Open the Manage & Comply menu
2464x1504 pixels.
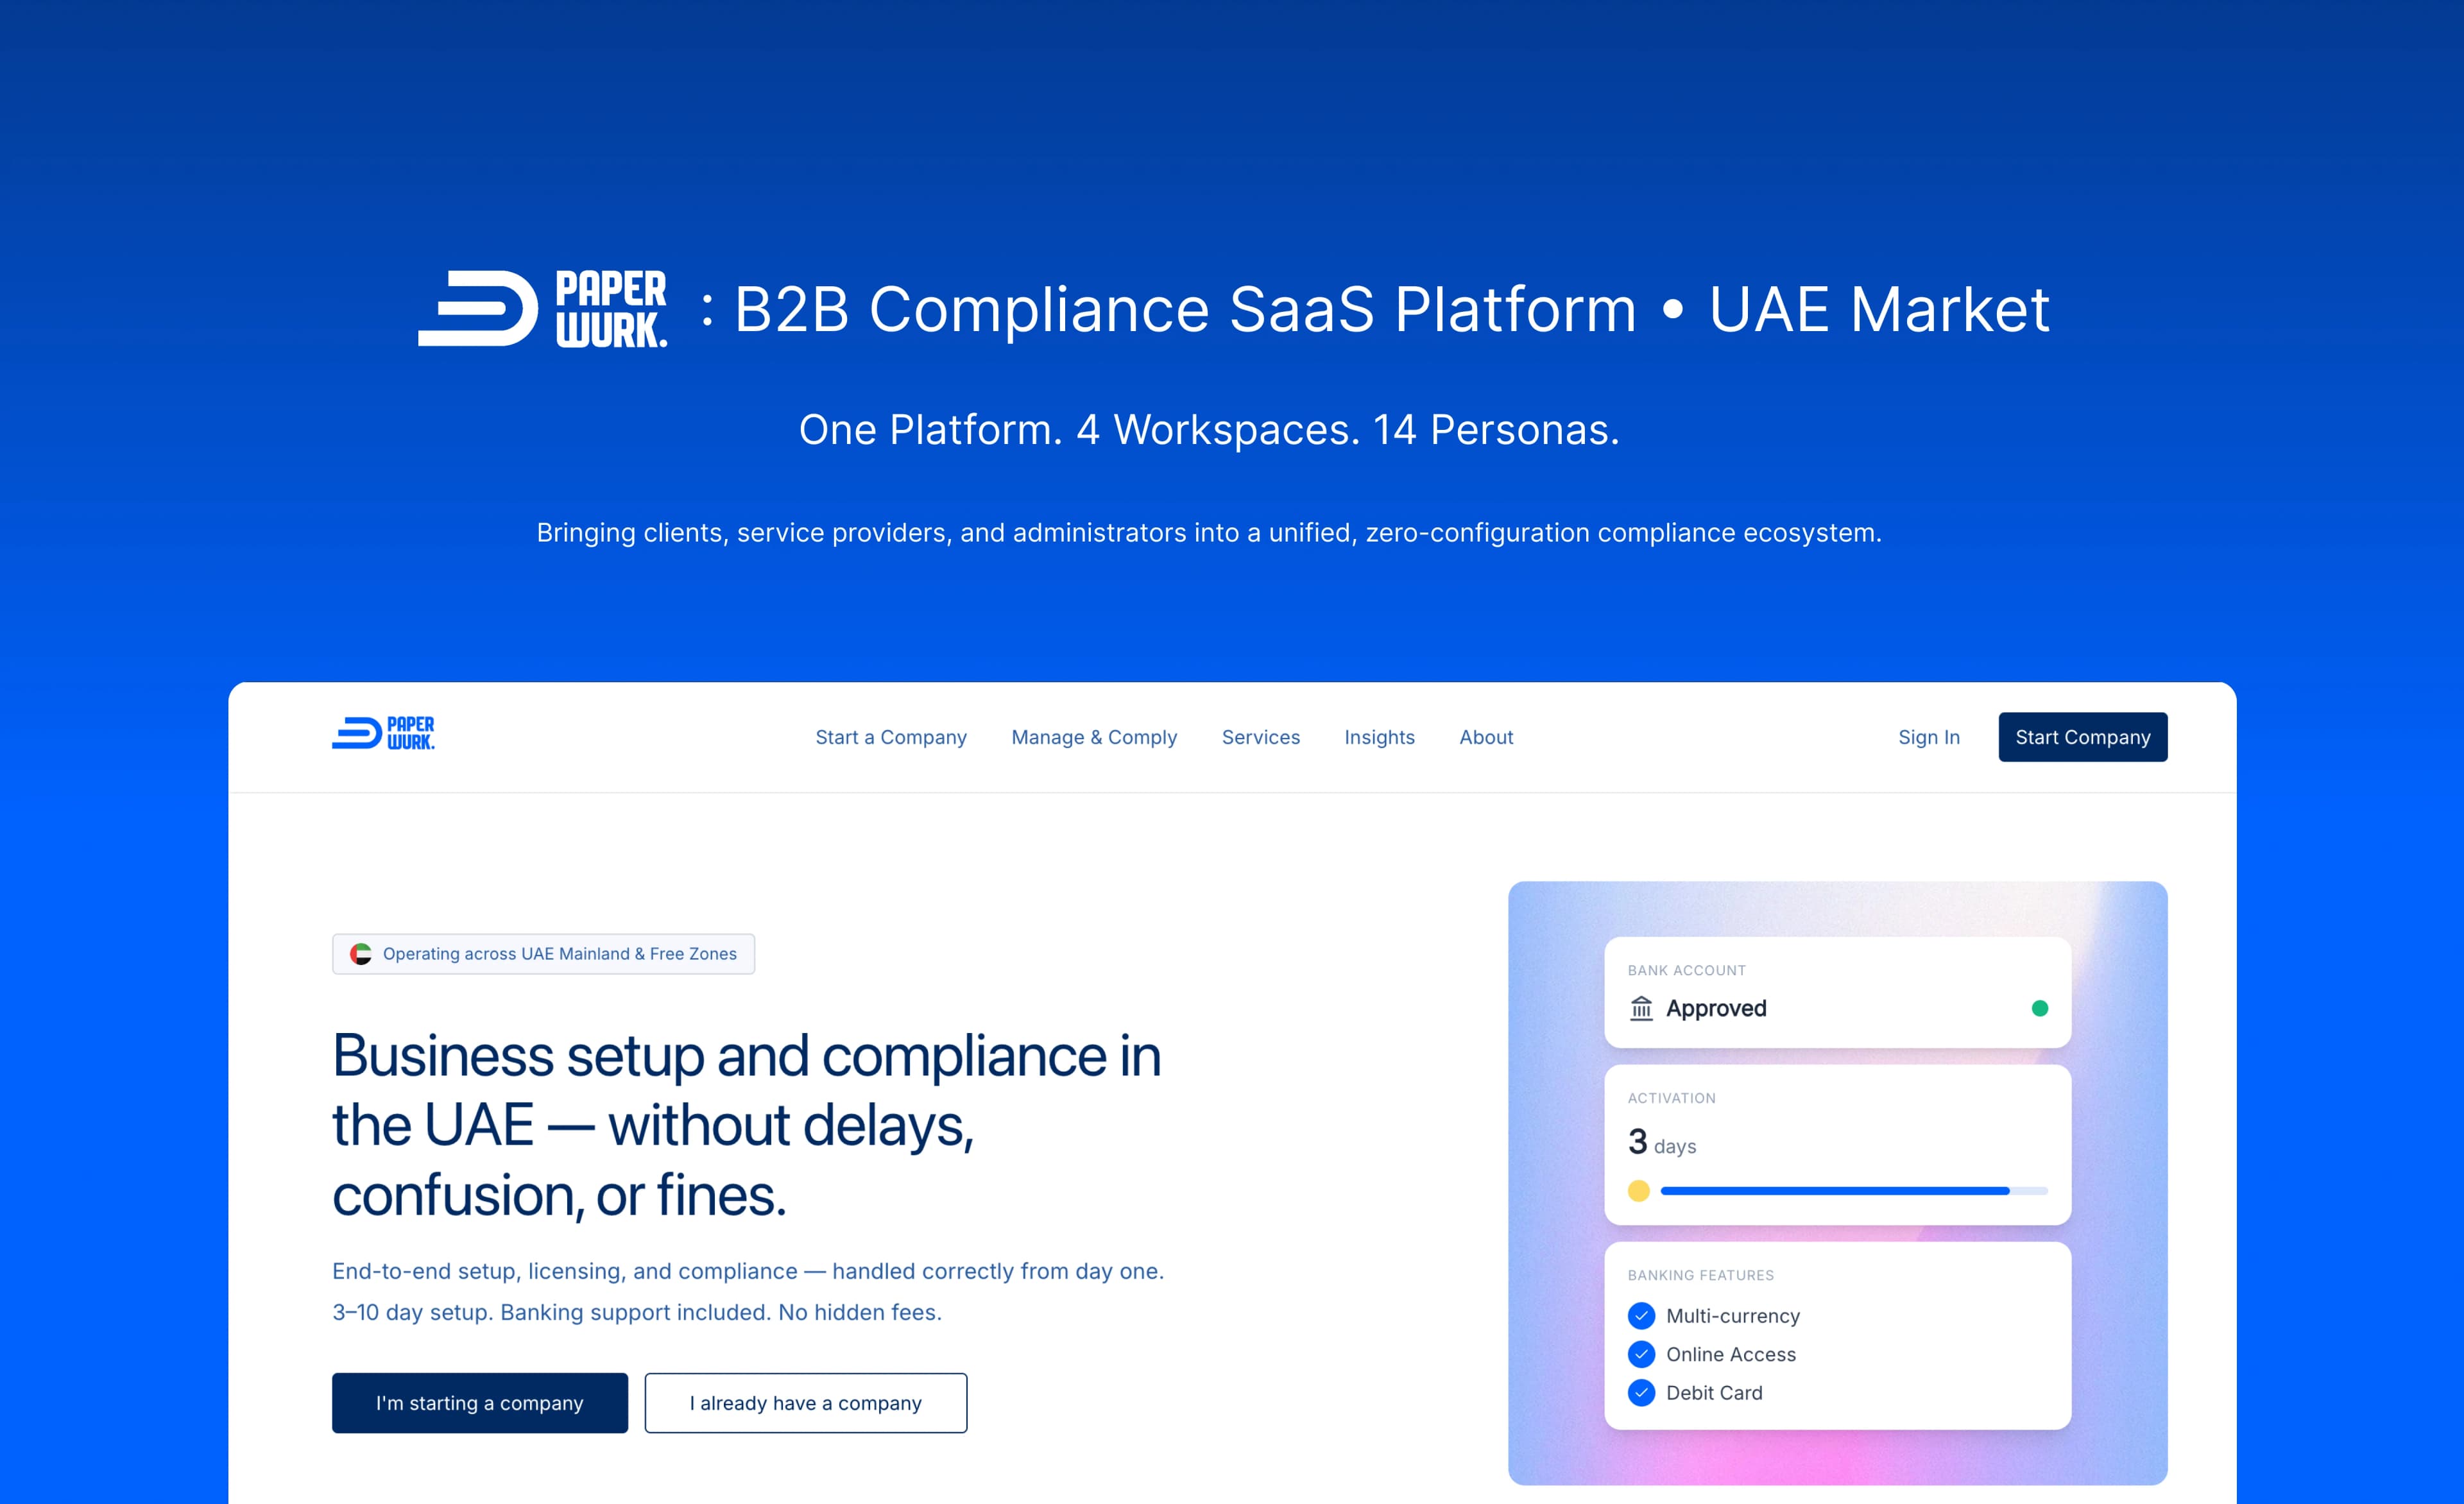(x=1094, y=737)
